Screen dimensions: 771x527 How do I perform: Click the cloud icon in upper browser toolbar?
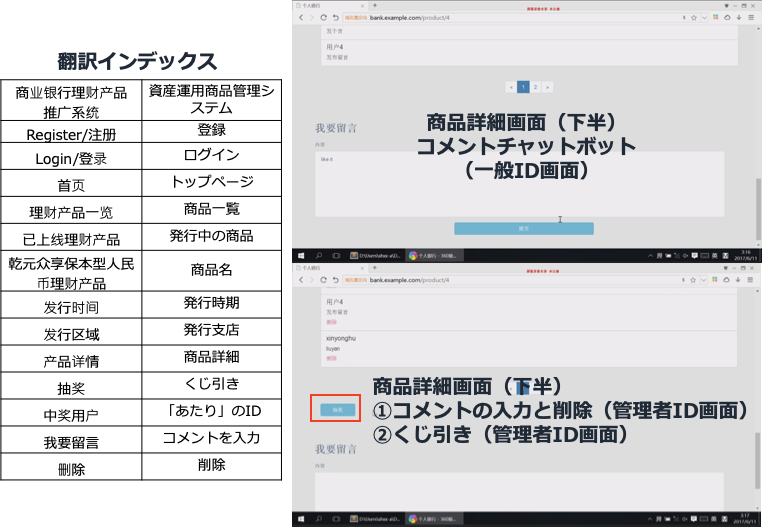point(727,17)
